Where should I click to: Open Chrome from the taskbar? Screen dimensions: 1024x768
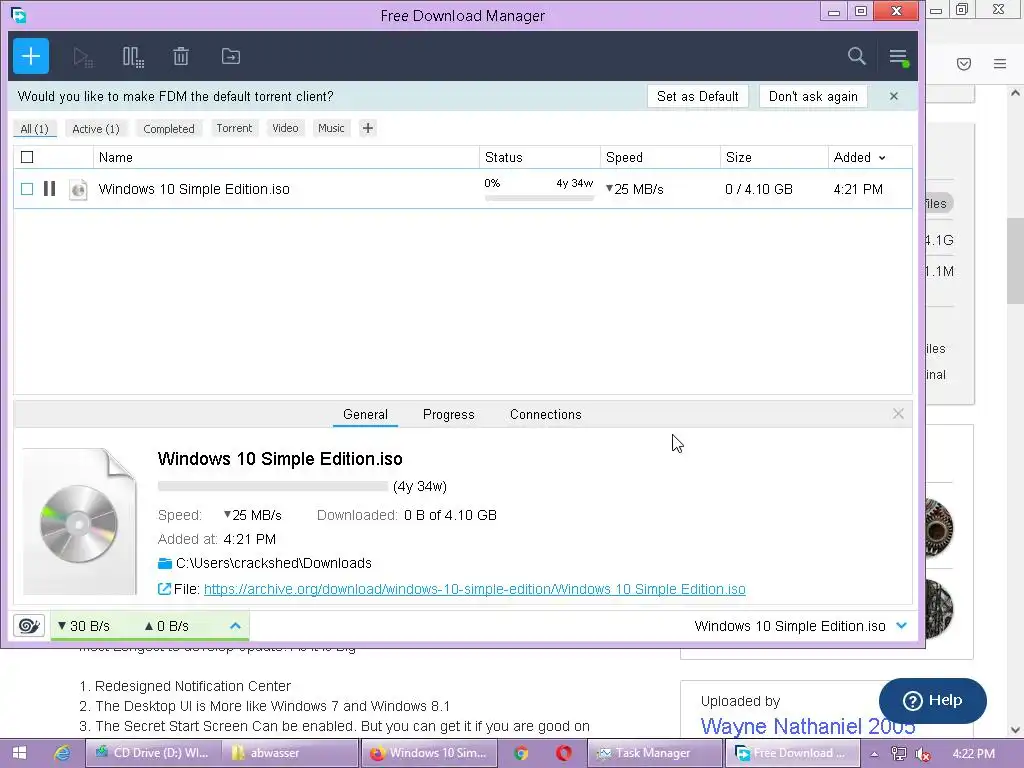(x=520, y=753)
